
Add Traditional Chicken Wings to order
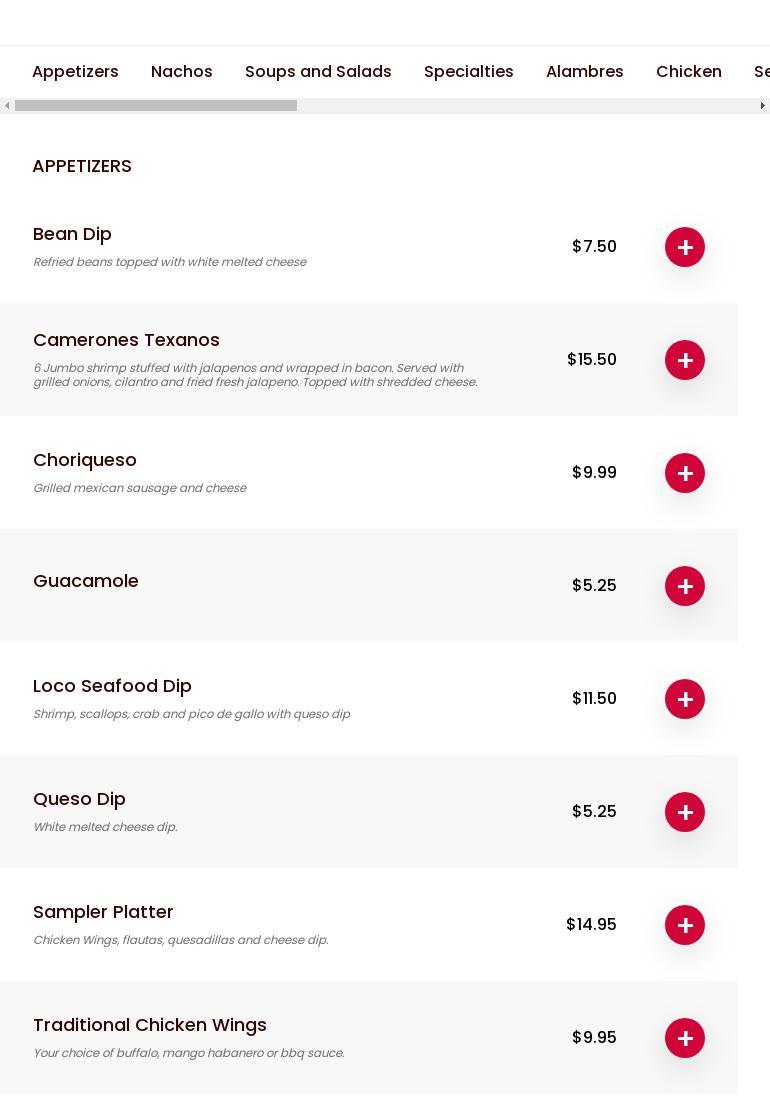tap(685, 1038)
